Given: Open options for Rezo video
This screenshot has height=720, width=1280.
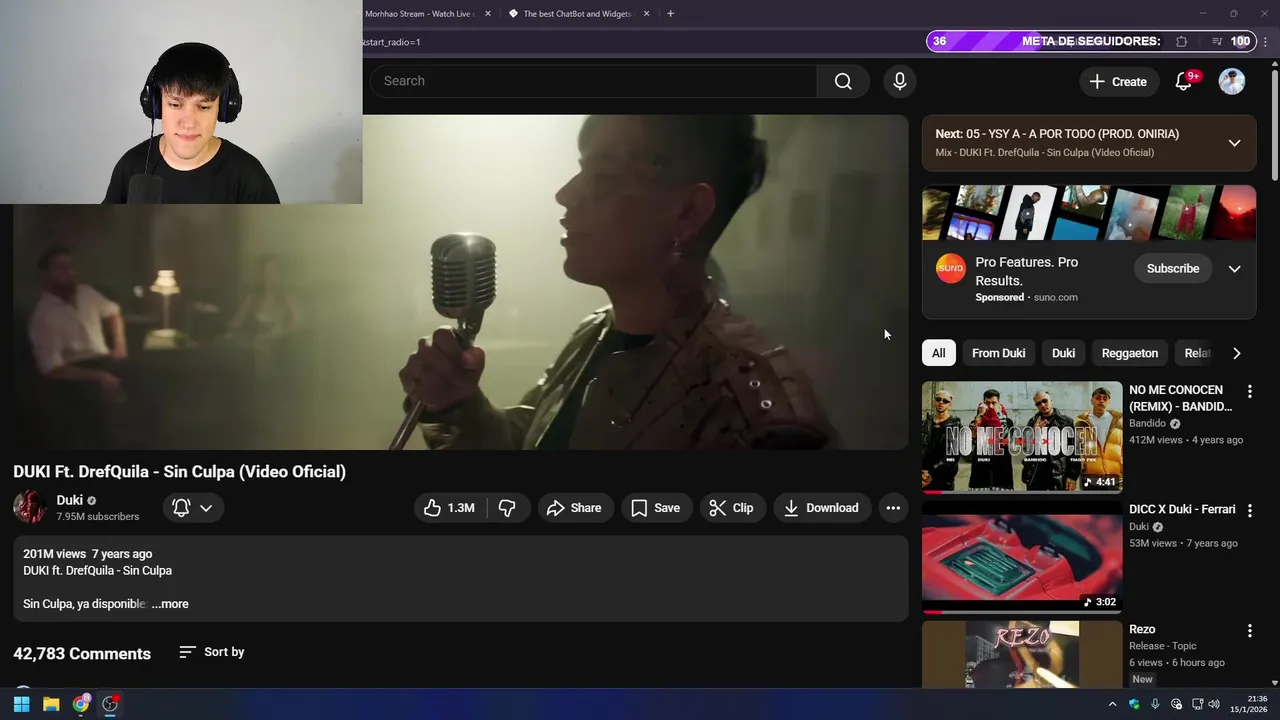Looking at the screenshot, I should click(1249, 630).
